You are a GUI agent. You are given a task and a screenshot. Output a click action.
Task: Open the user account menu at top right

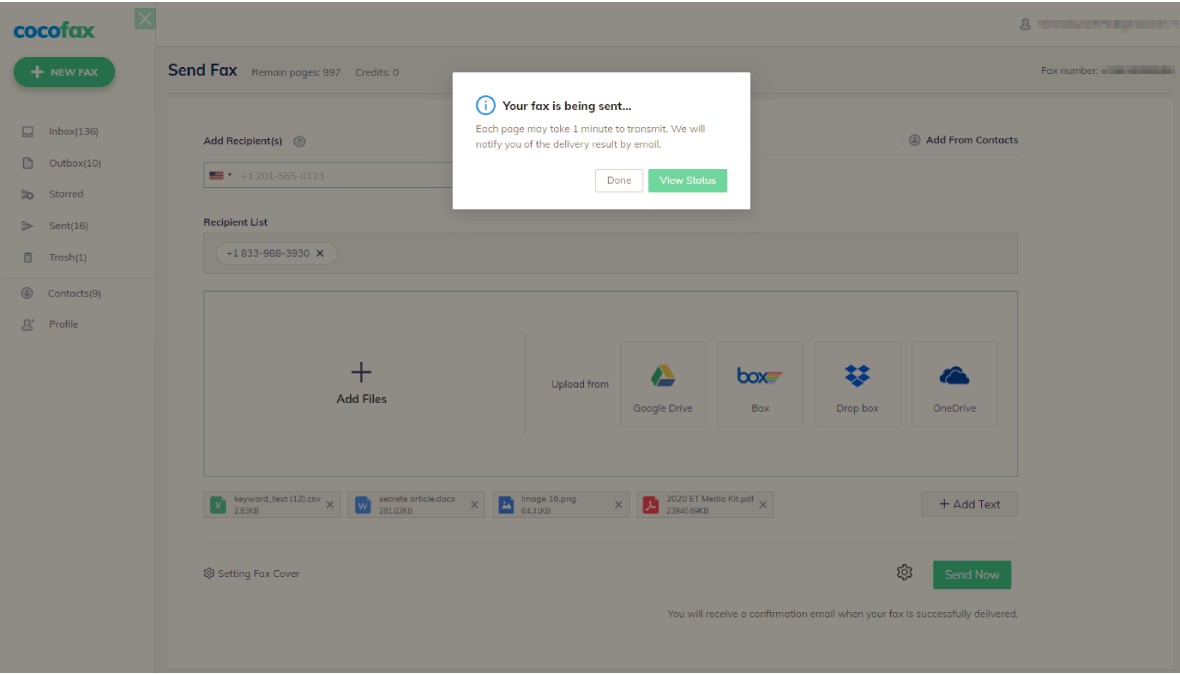1098,24
